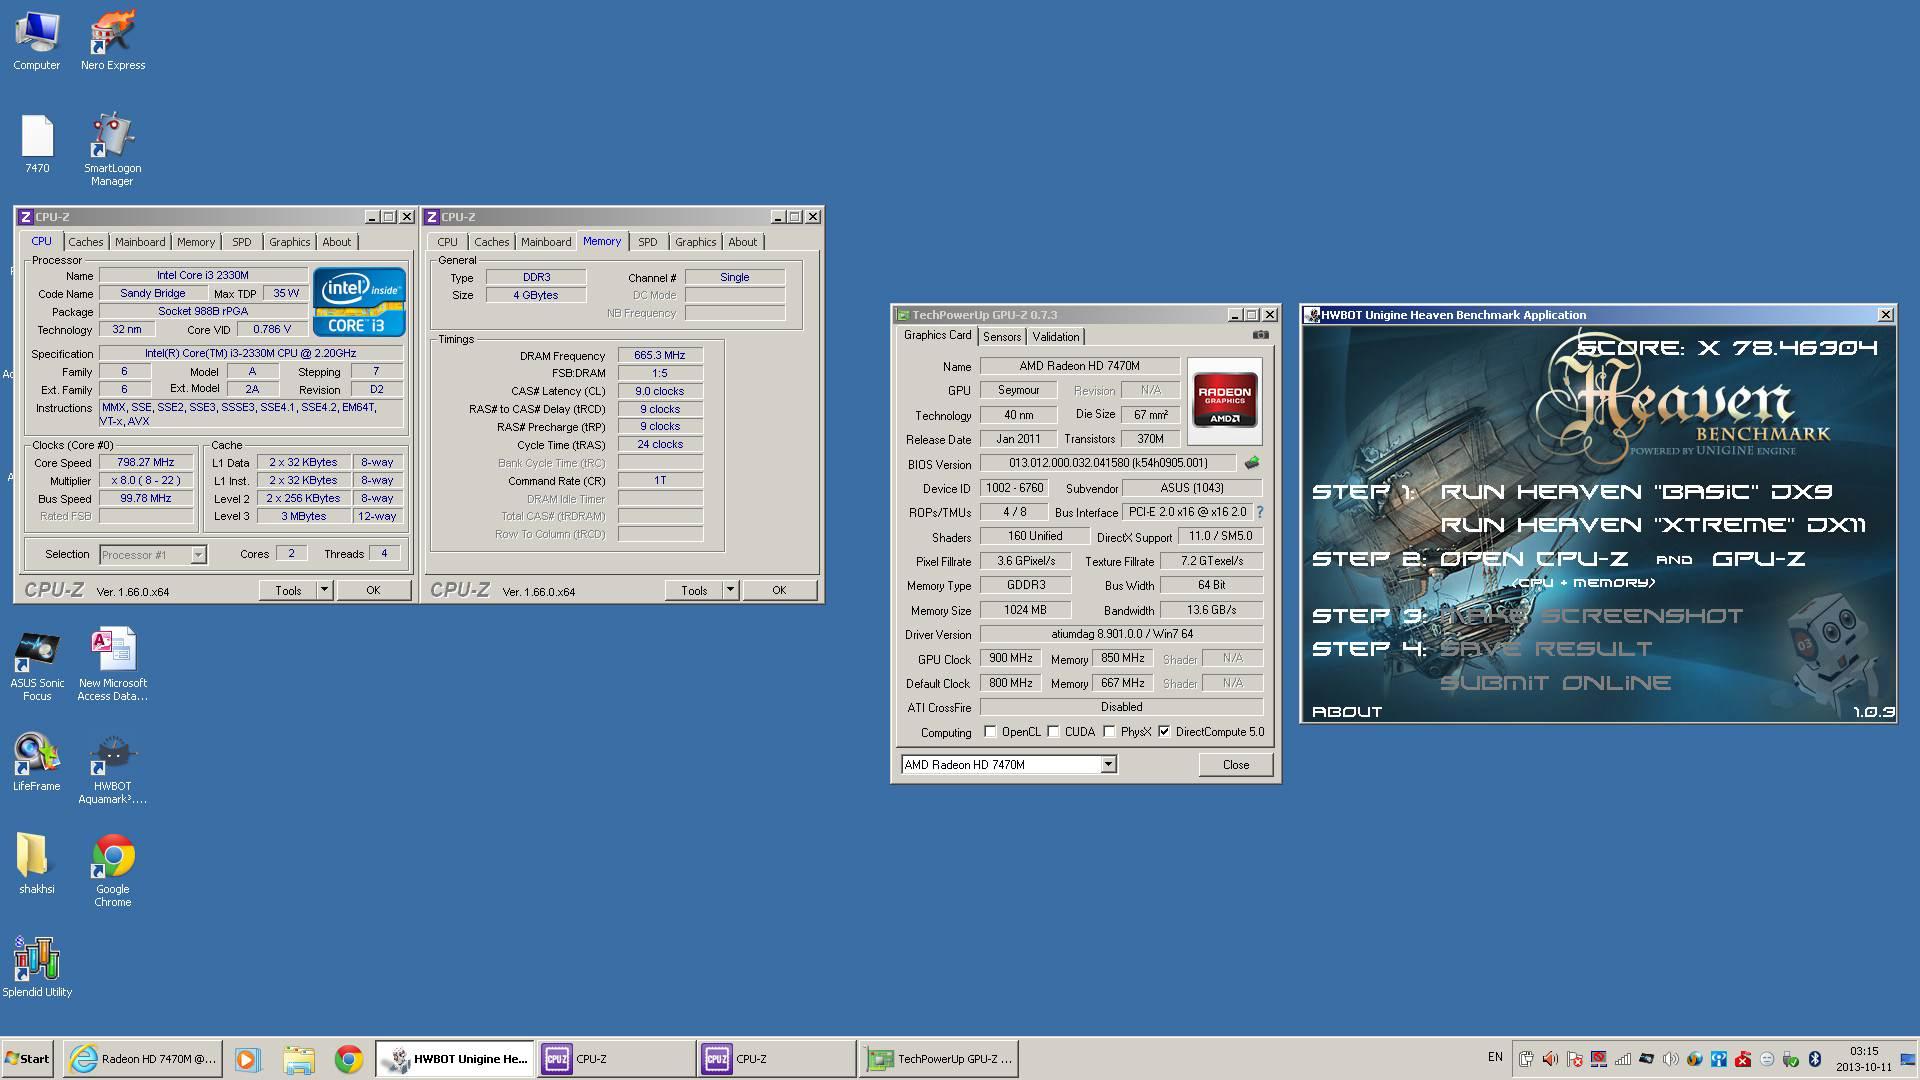Open SmartLogon Manager shortcut
1920x1080 pixels.
click(x=112, y=149)
